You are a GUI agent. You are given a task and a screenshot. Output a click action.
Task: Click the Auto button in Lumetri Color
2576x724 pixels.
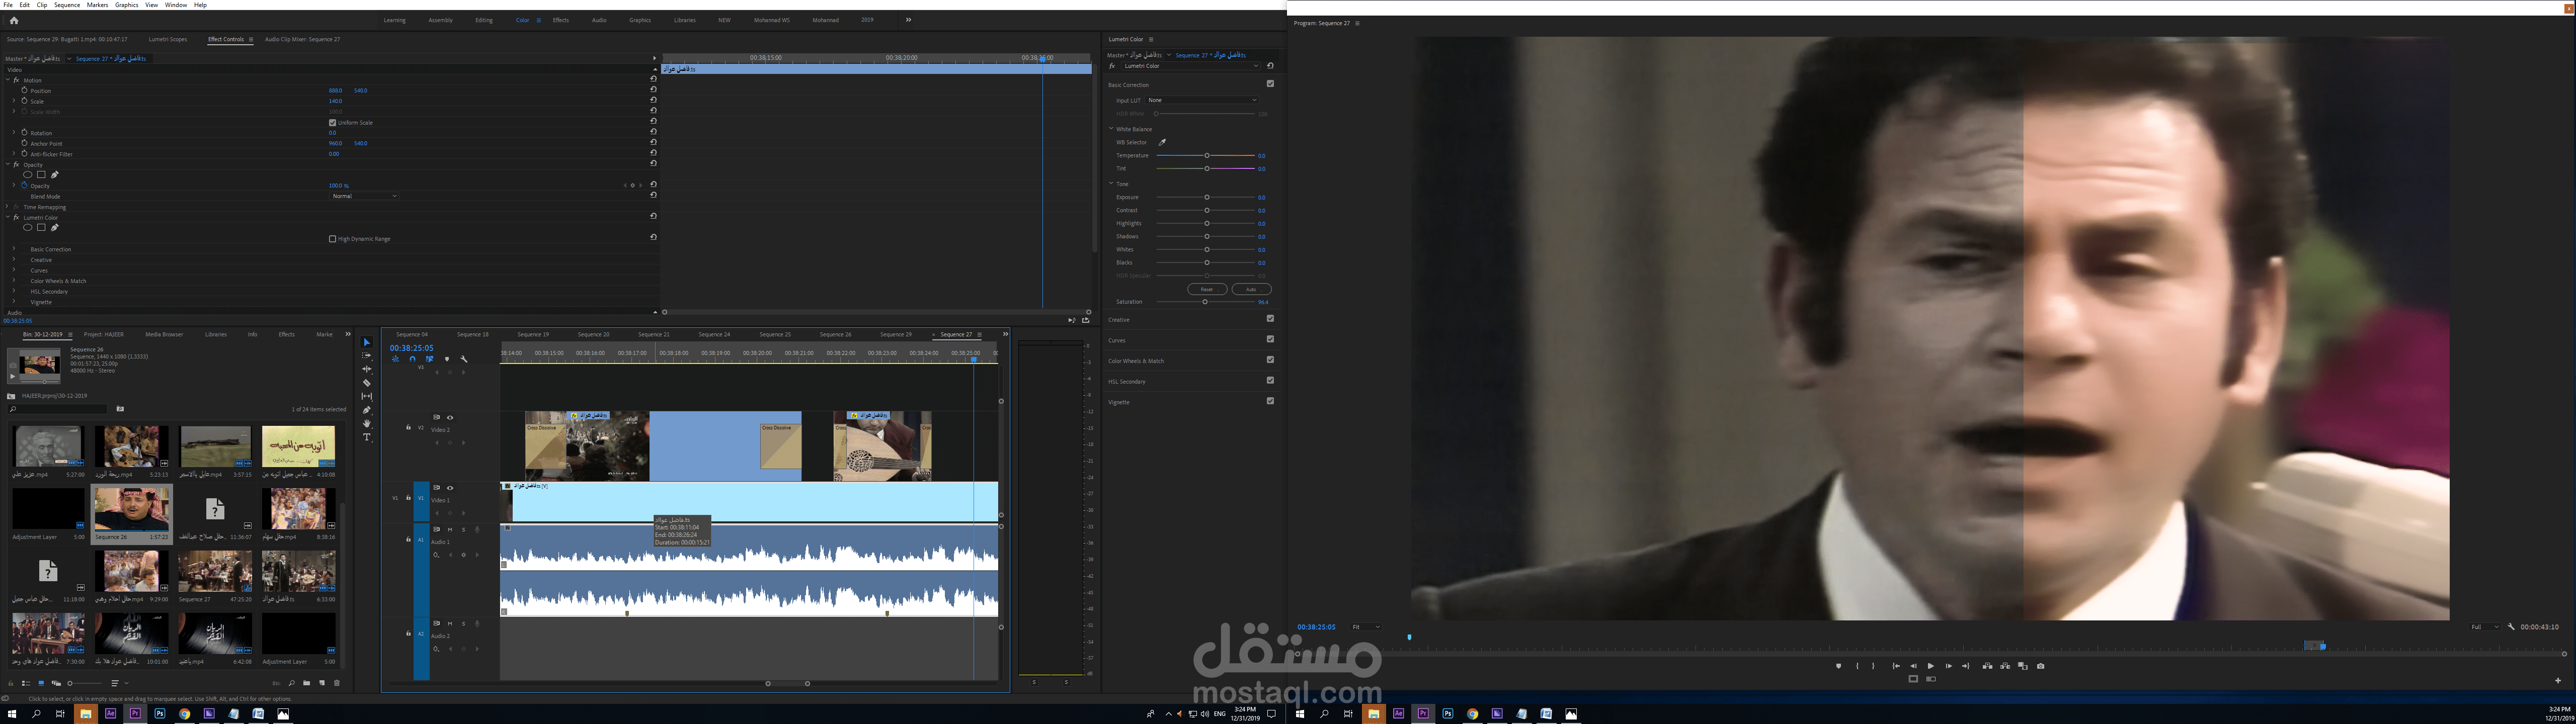click(1250, 289)
